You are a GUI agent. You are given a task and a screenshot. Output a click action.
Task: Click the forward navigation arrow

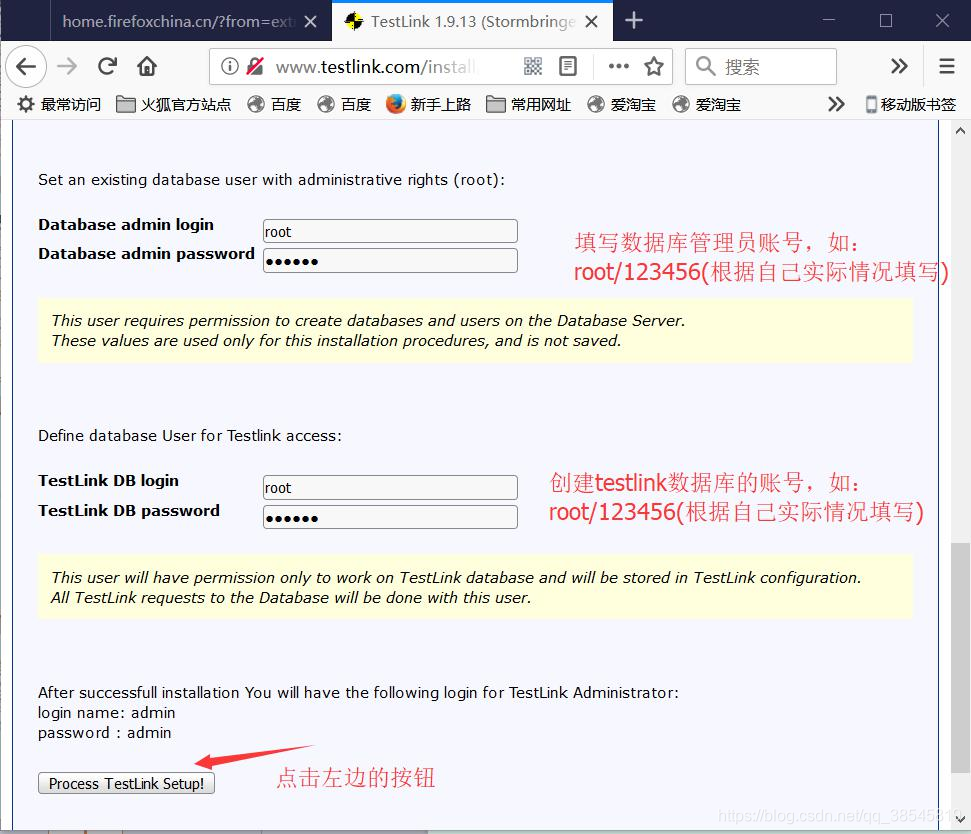[67, 66]
